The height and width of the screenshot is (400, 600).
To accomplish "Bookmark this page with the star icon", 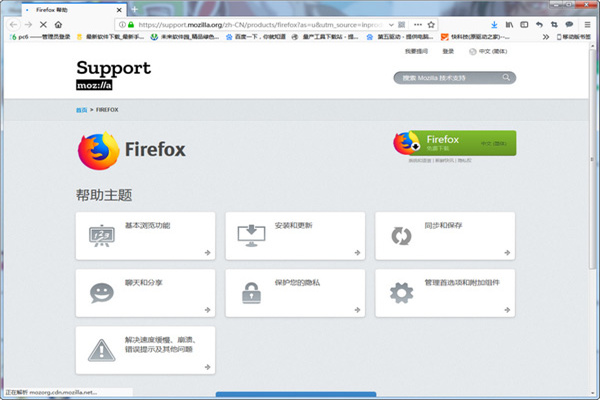I will point(431,24).
